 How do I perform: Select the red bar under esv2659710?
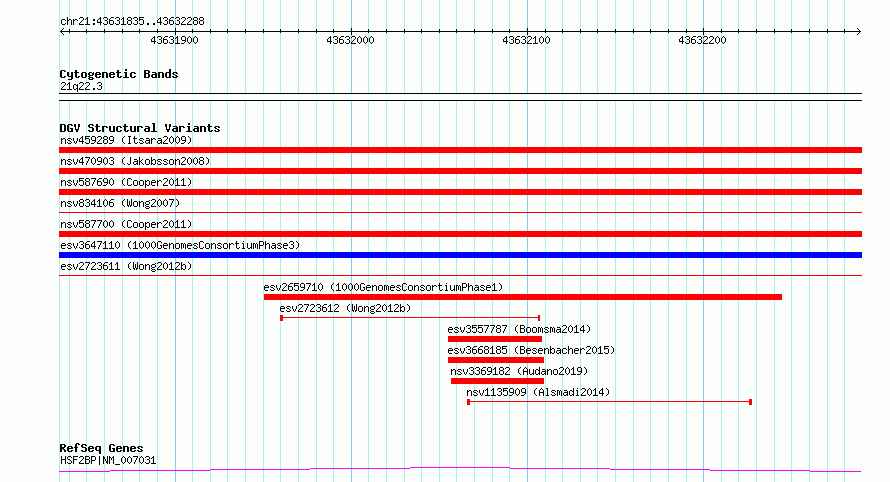(523, 297)
